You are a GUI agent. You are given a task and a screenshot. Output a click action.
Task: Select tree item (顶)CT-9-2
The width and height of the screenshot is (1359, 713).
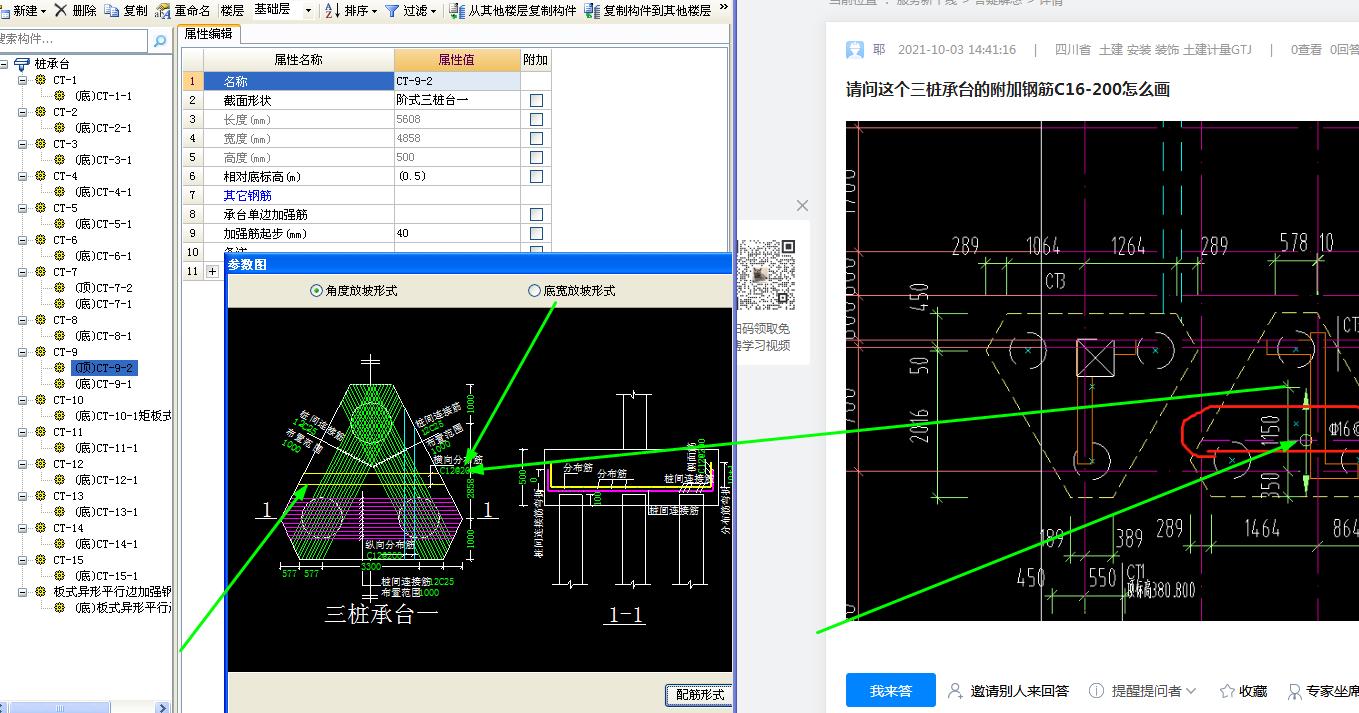pyautogui.click(x=103, y=368)
